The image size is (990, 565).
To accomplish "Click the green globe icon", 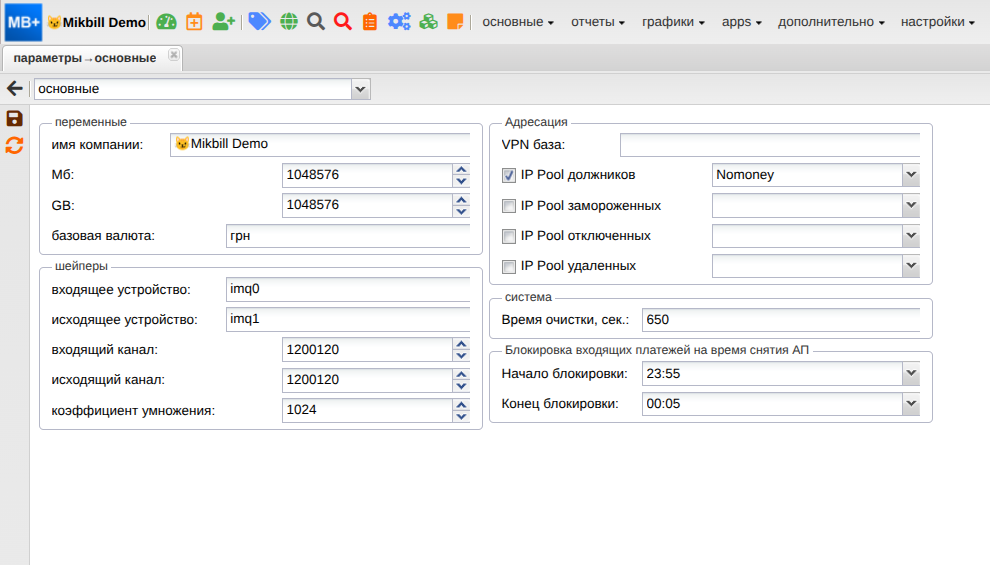I will click(289, 22).
